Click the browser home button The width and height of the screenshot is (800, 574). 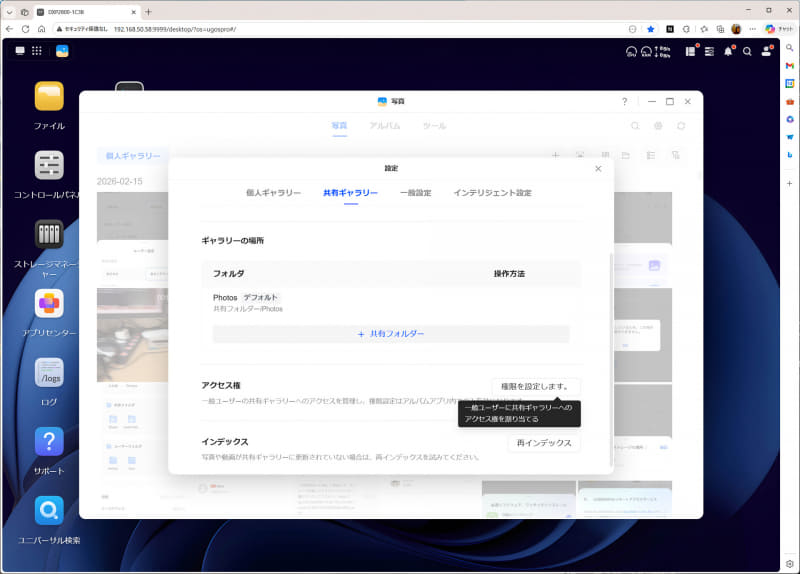click(x=41, y=29)
